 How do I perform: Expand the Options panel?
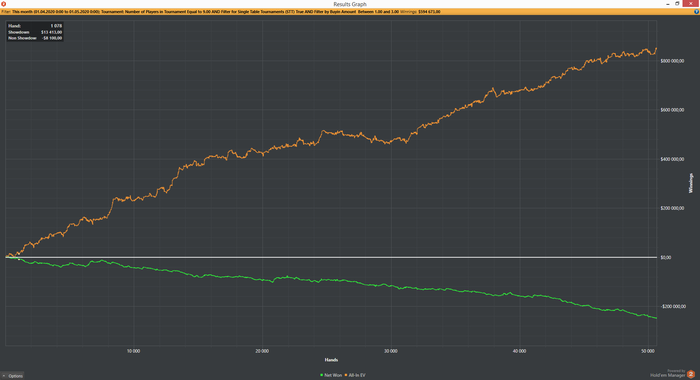[x=12, y=376]
